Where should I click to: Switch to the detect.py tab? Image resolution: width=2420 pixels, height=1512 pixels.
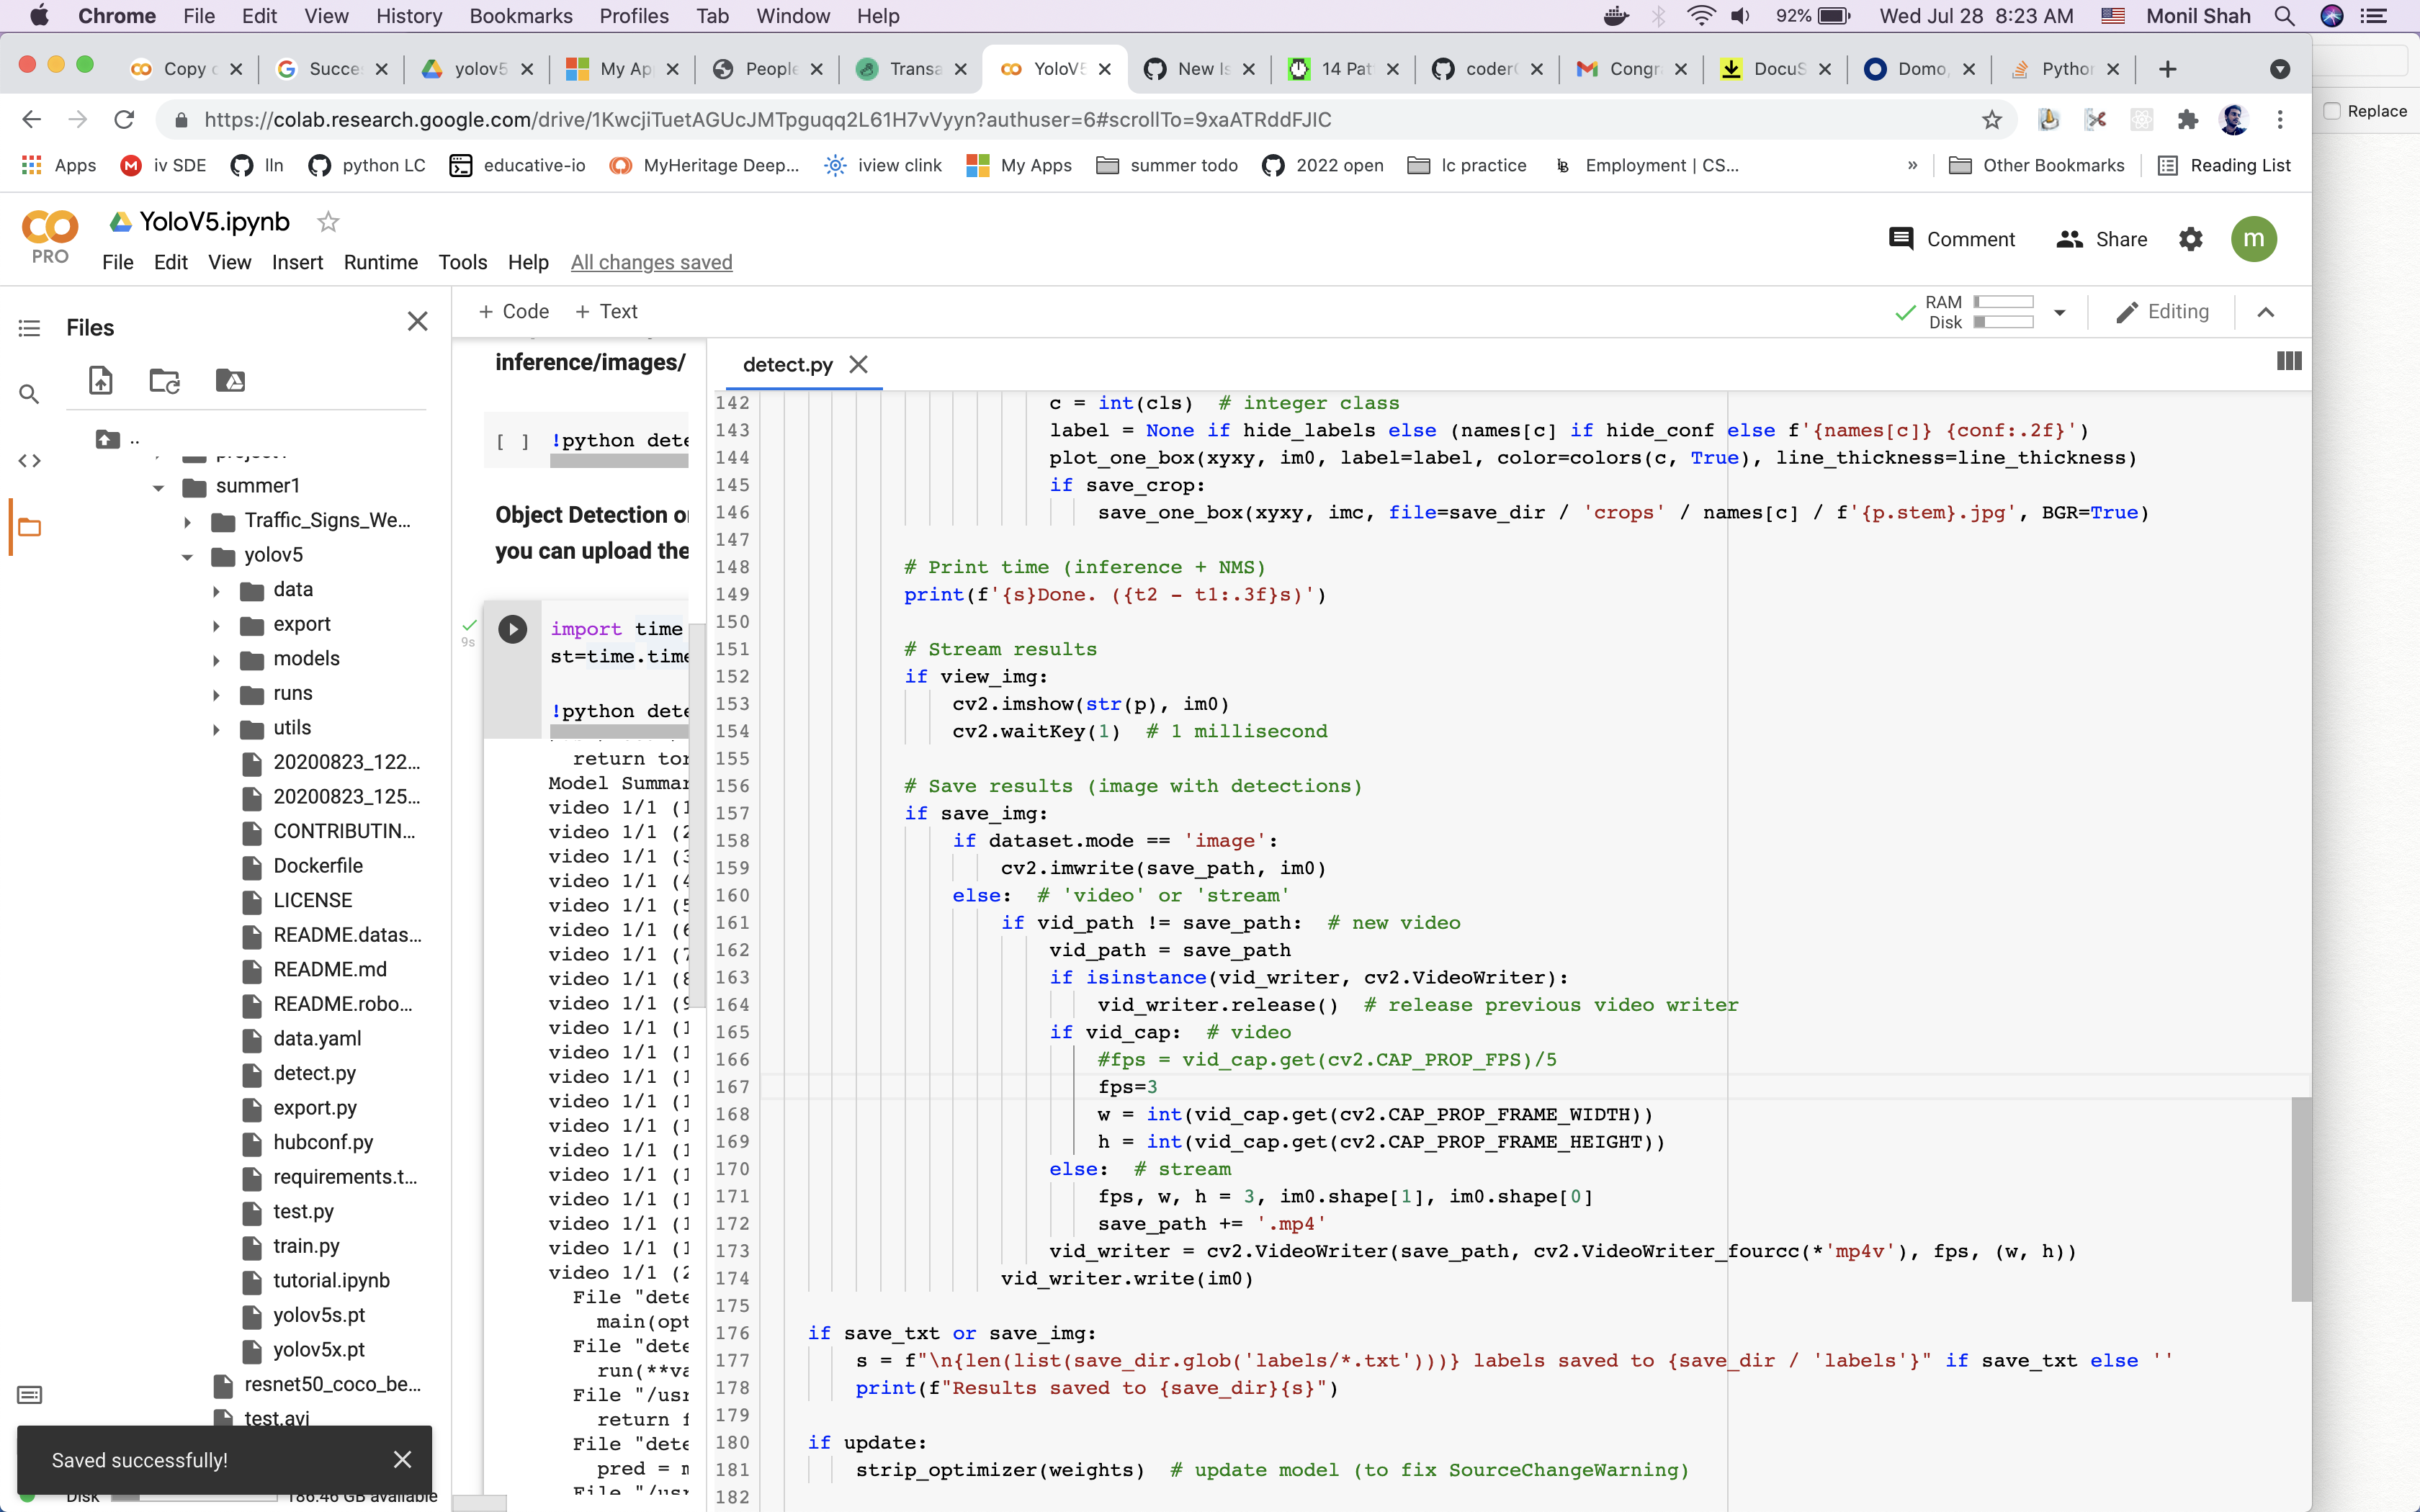pyautogui.click(x=788, y=365)
